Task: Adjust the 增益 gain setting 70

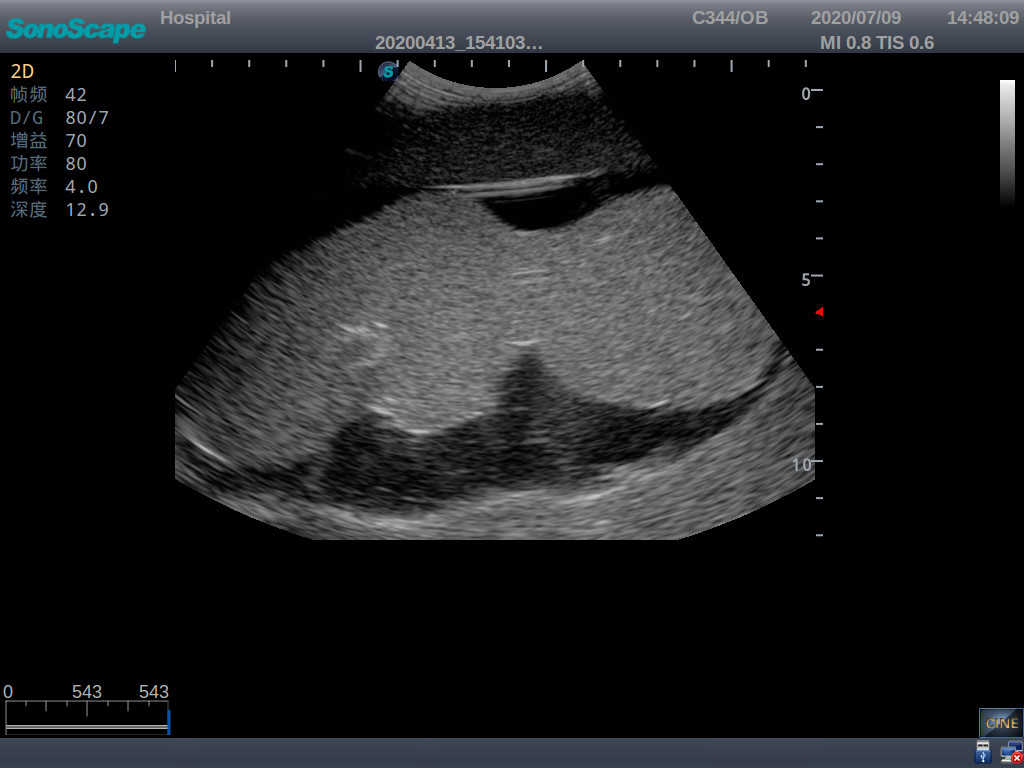Action: pyautogui.click(x=75, y=140)
